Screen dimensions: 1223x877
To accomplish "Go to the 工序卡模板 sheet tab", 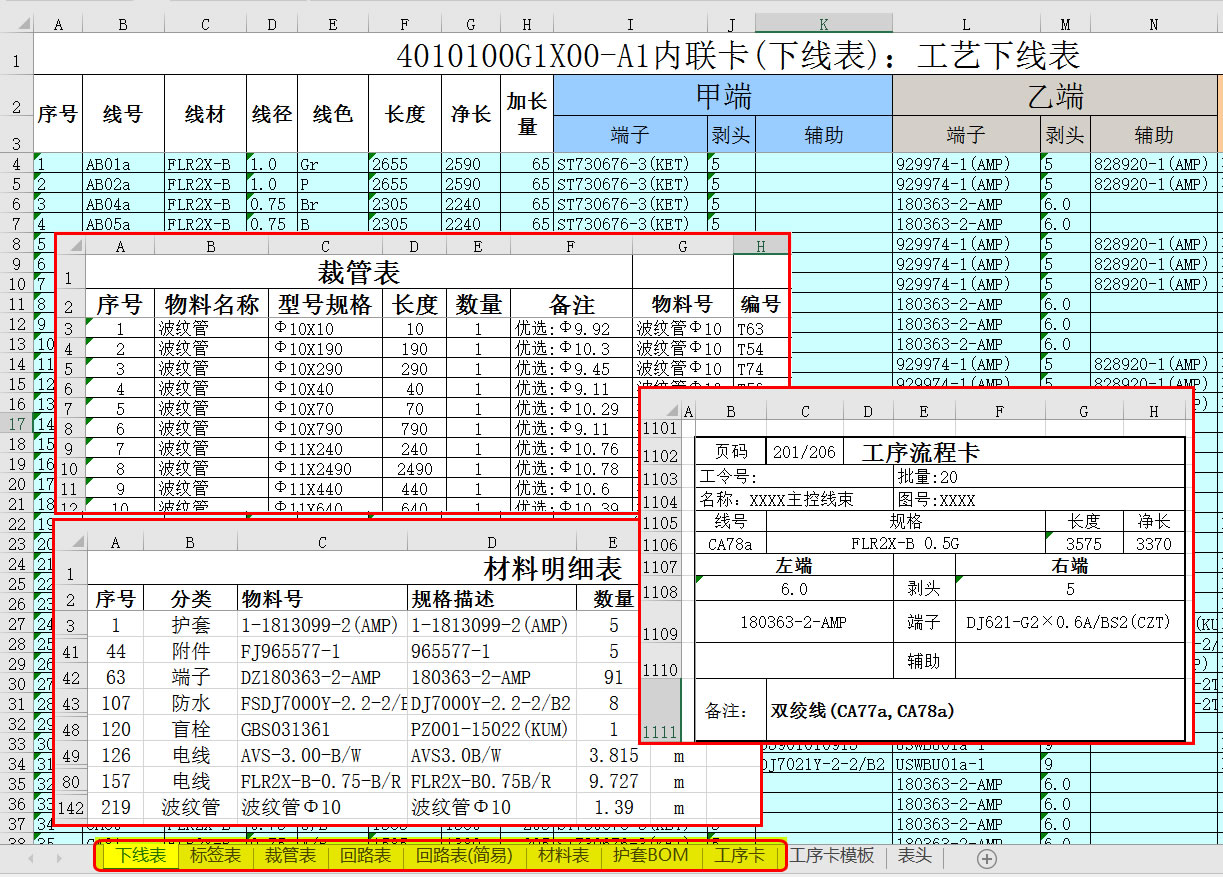I will click(831, 856).
